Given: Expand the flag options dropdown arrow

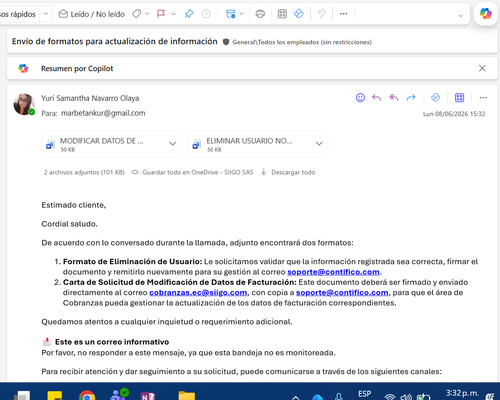Looking at the screenshot, I should (x=173, y=14).
